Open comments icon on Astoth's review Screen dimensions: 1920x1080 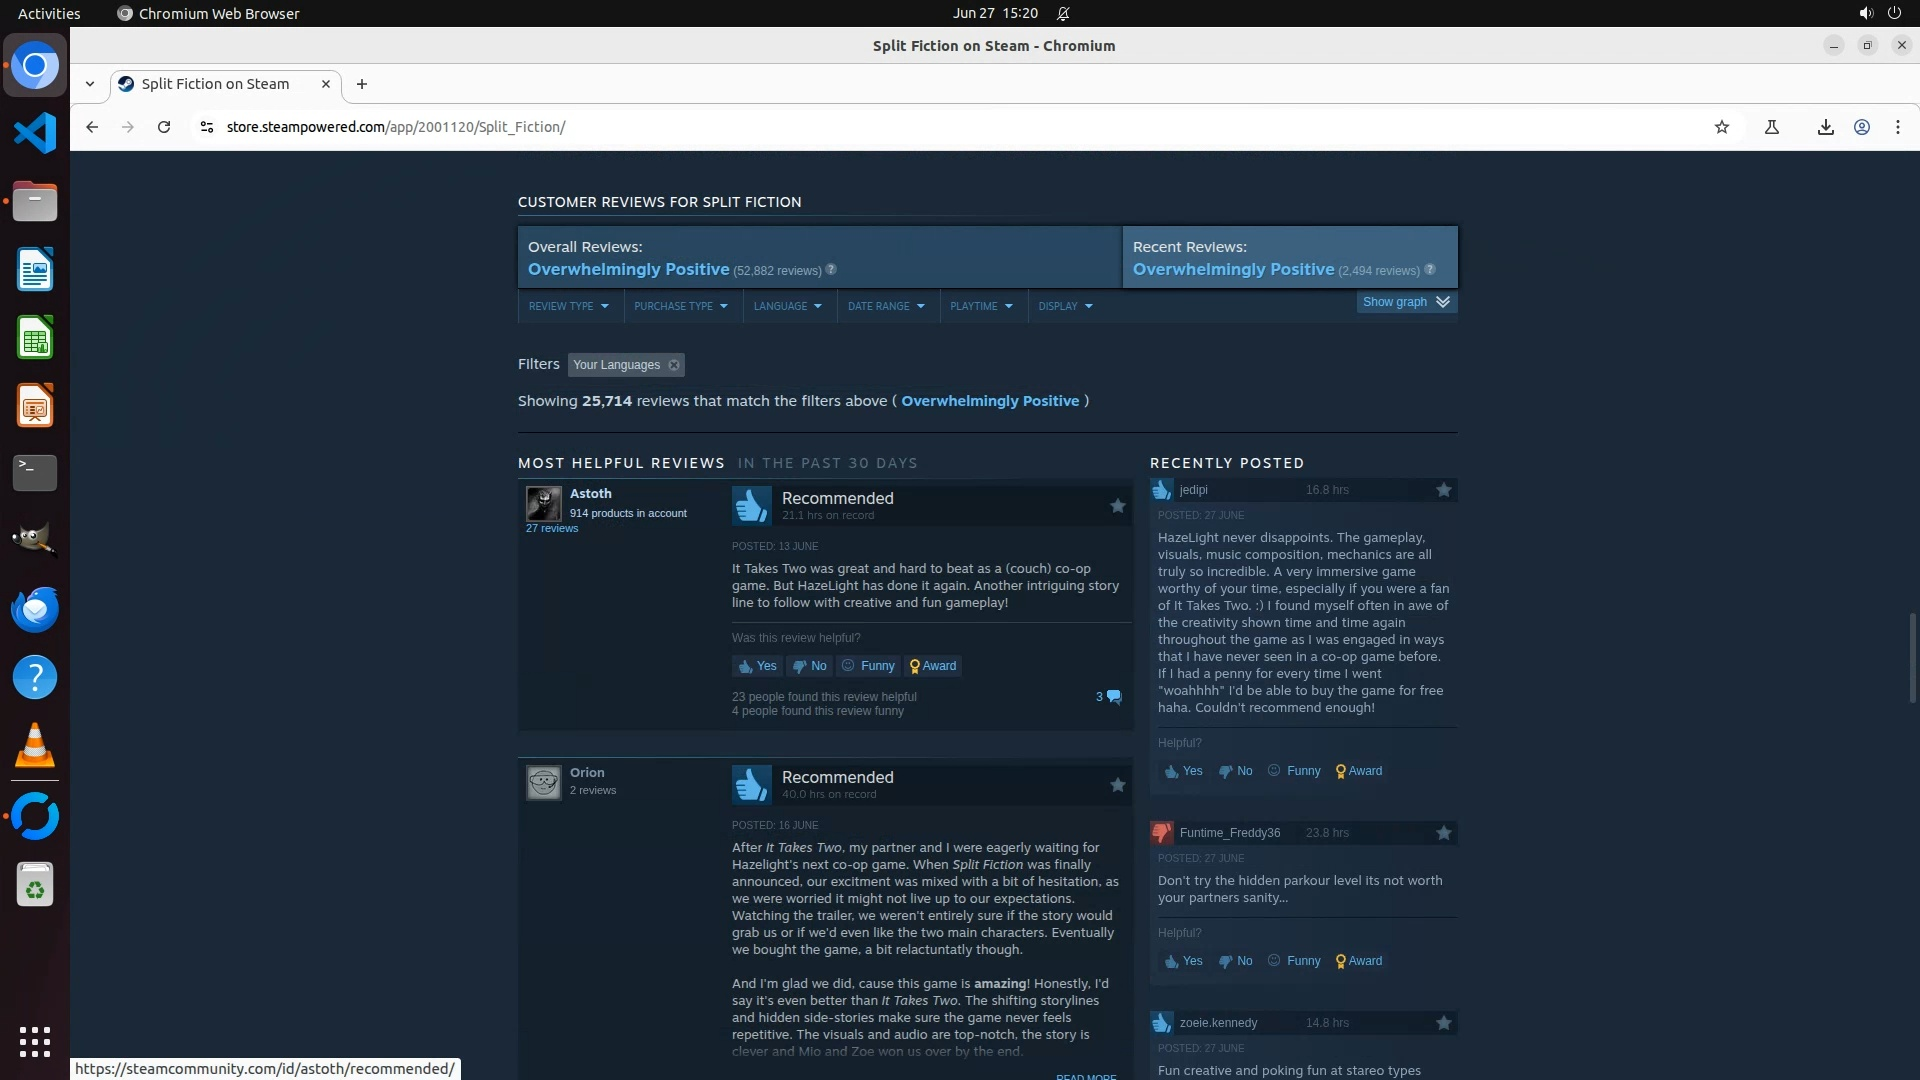(1113, 697)
